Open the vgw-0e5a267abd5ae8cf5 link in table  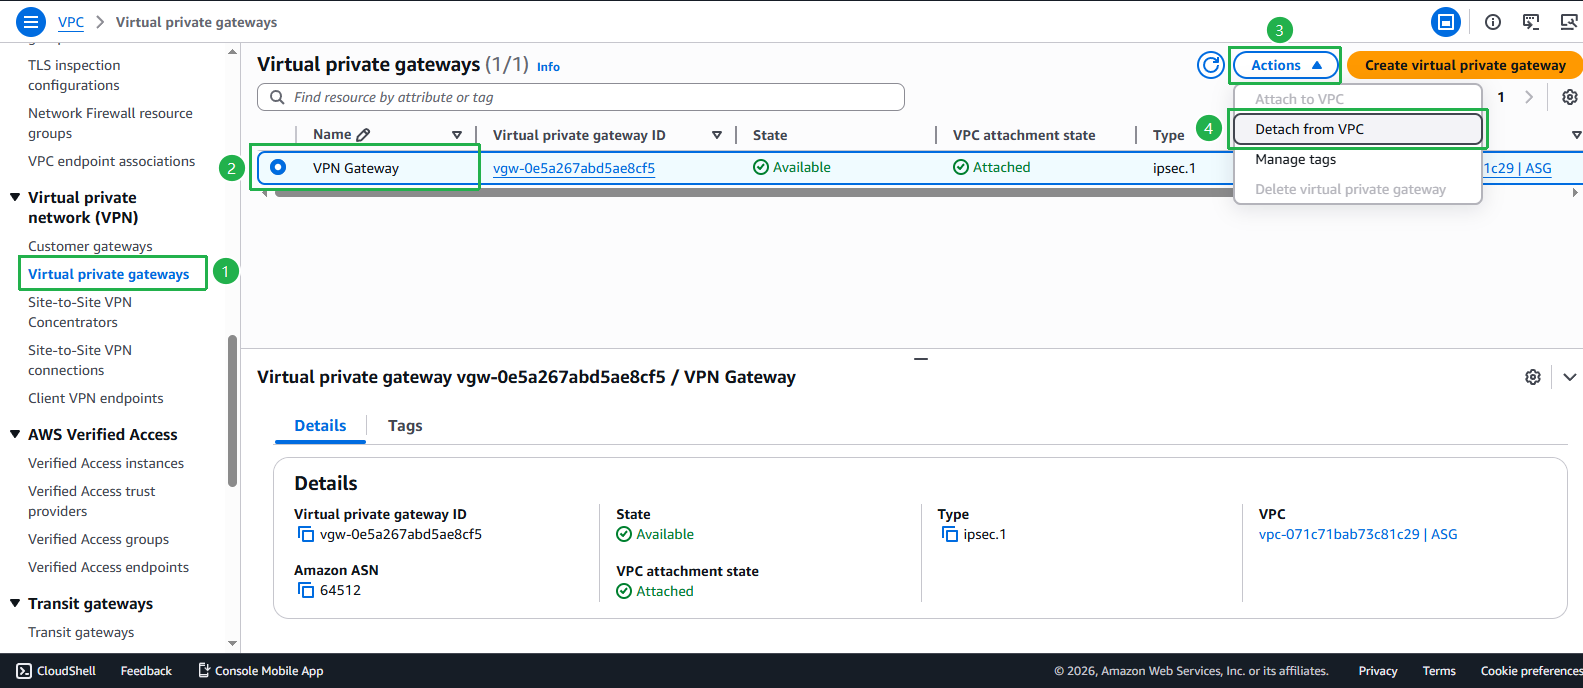point(574,168)
